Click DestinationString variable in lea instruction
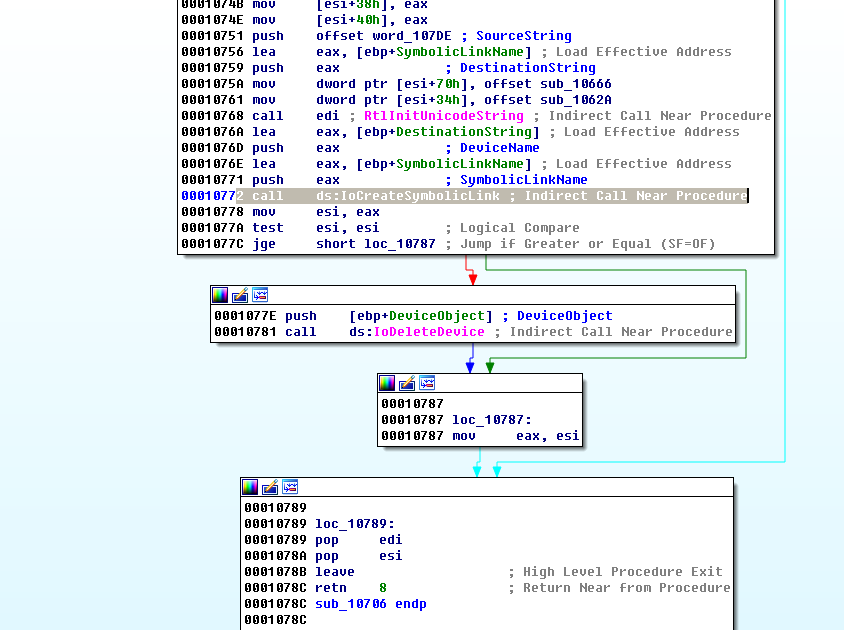844x630 pixels. [464, 132]
